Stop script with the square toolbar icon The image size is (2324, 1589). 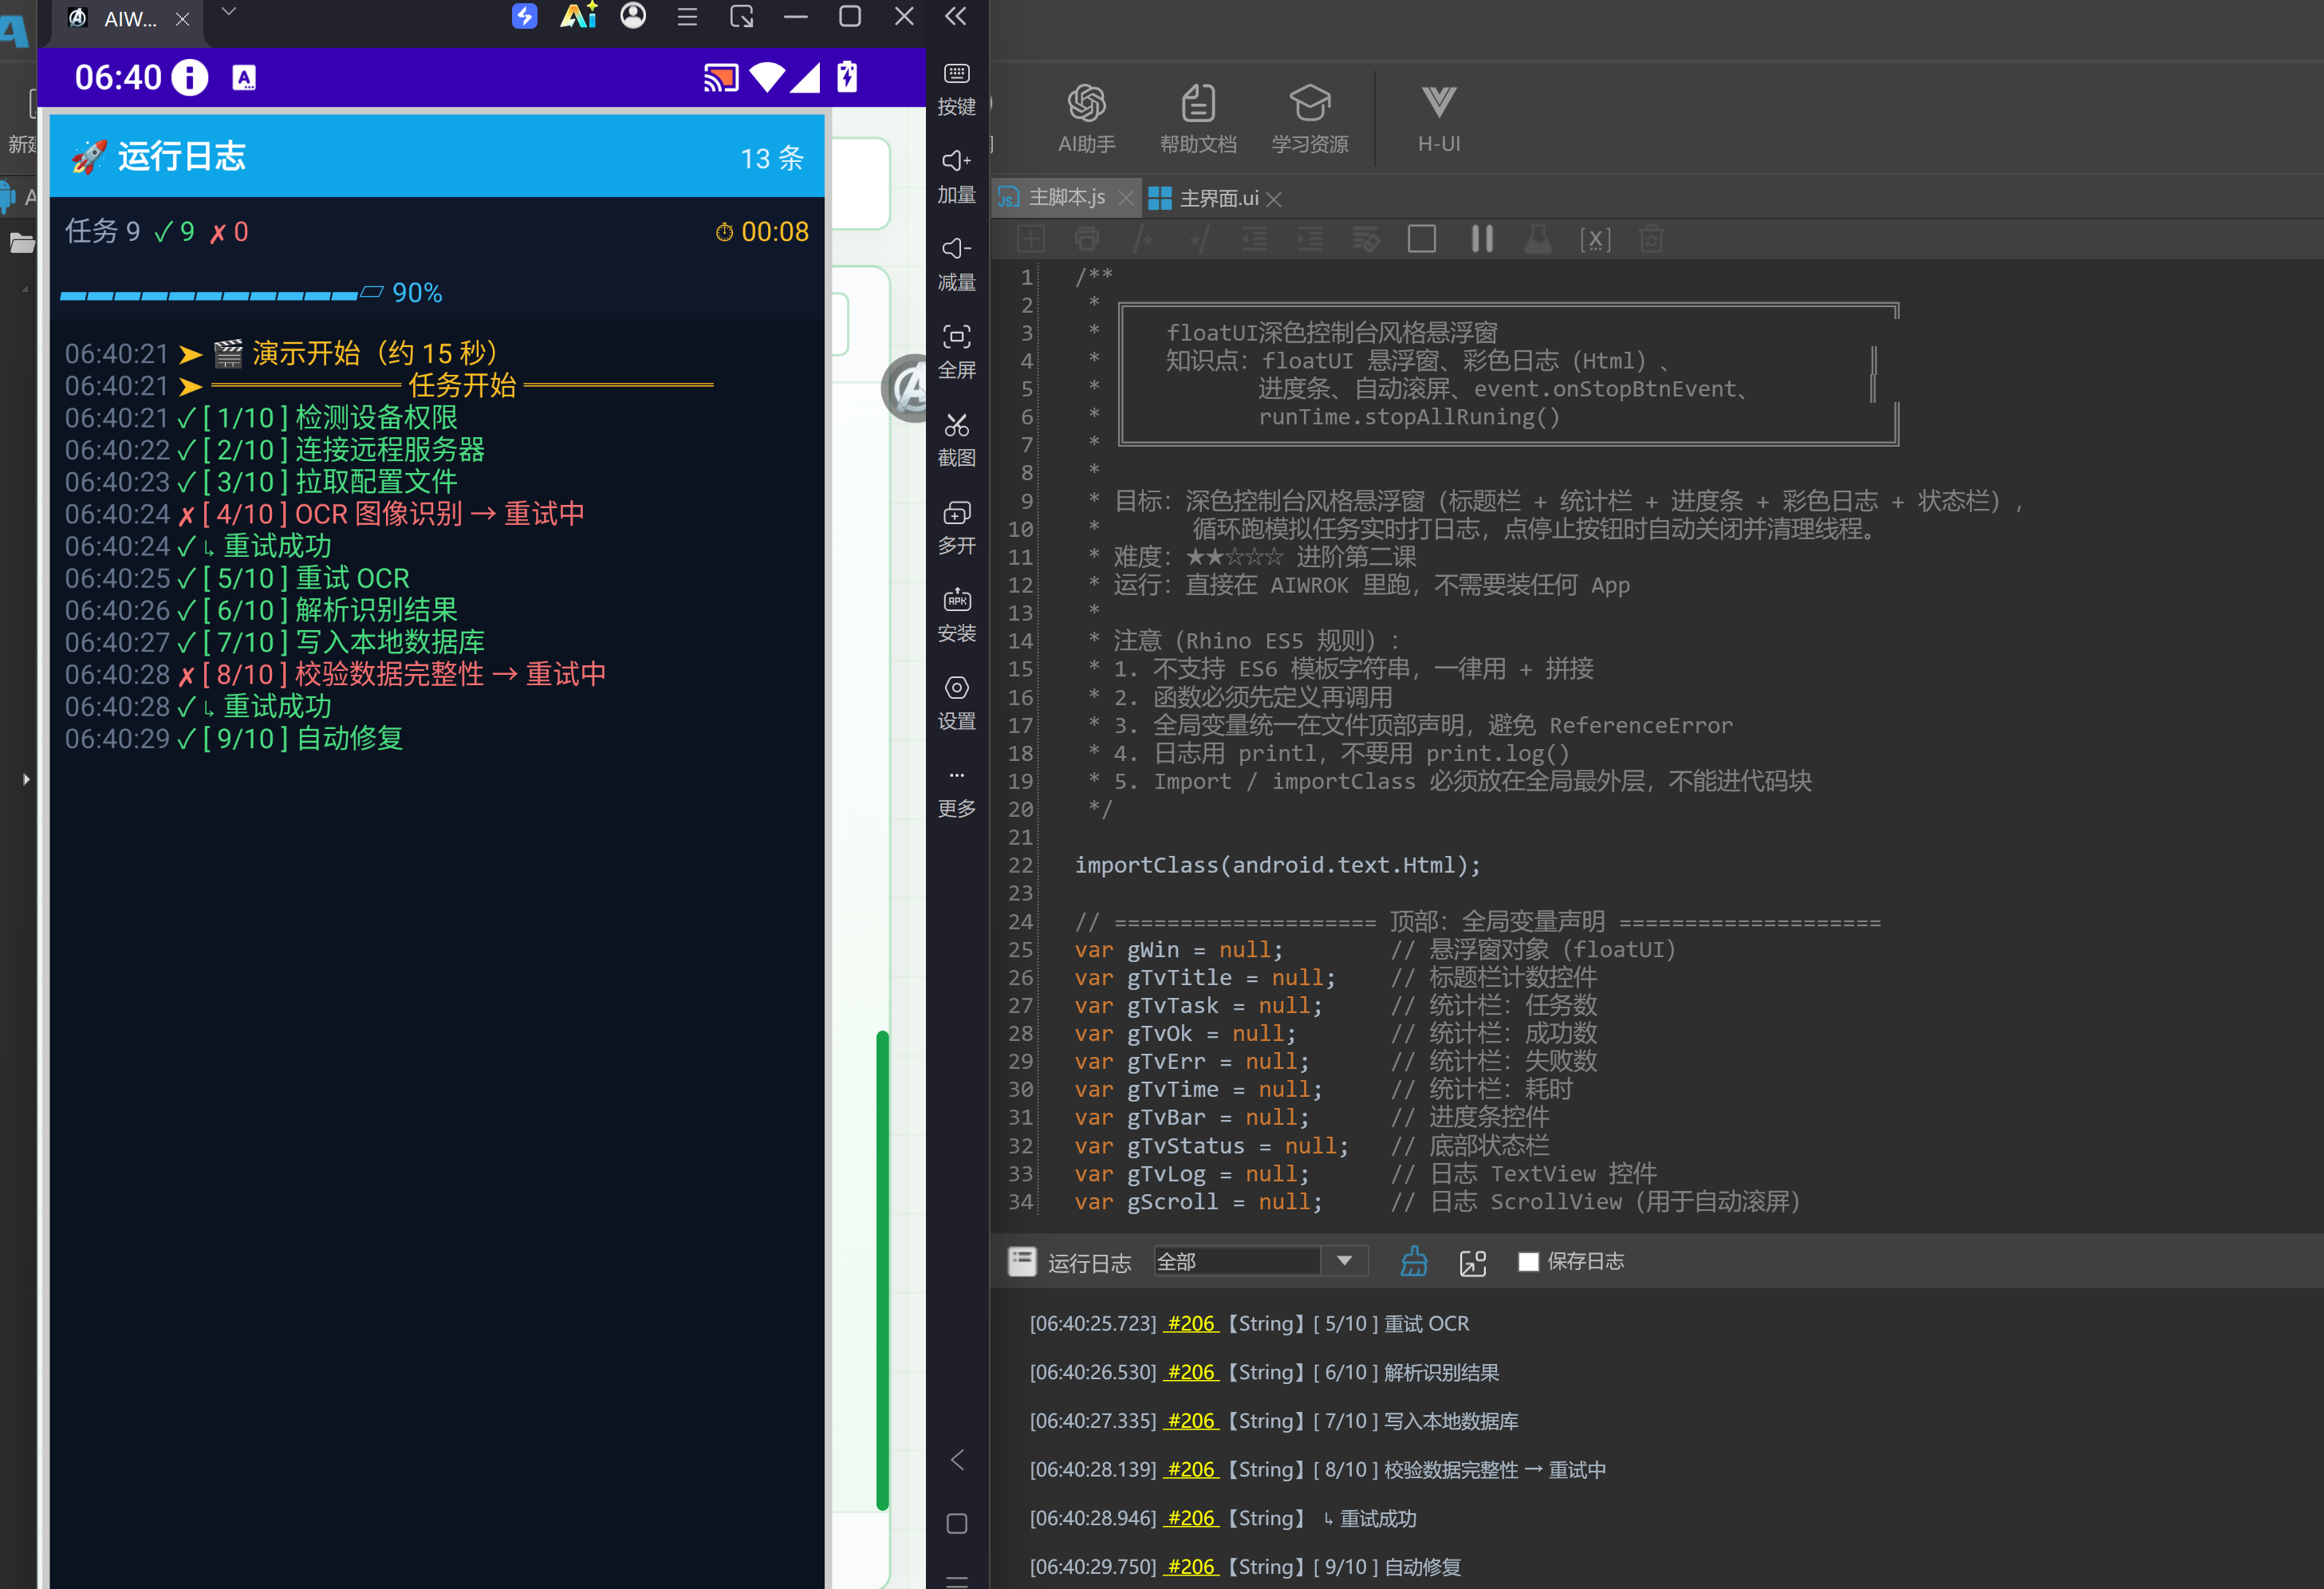tap(1421, 239)
